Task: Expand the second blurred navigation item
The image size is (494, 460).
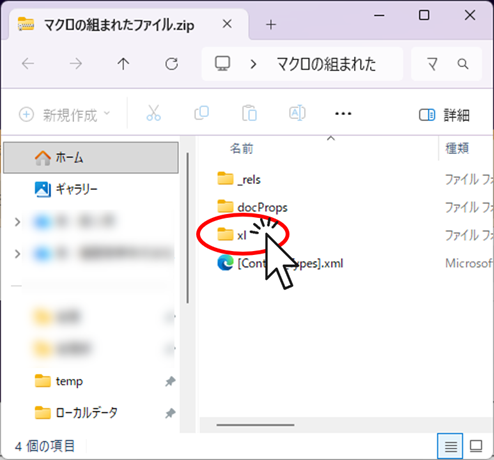Action: [17, 254]
